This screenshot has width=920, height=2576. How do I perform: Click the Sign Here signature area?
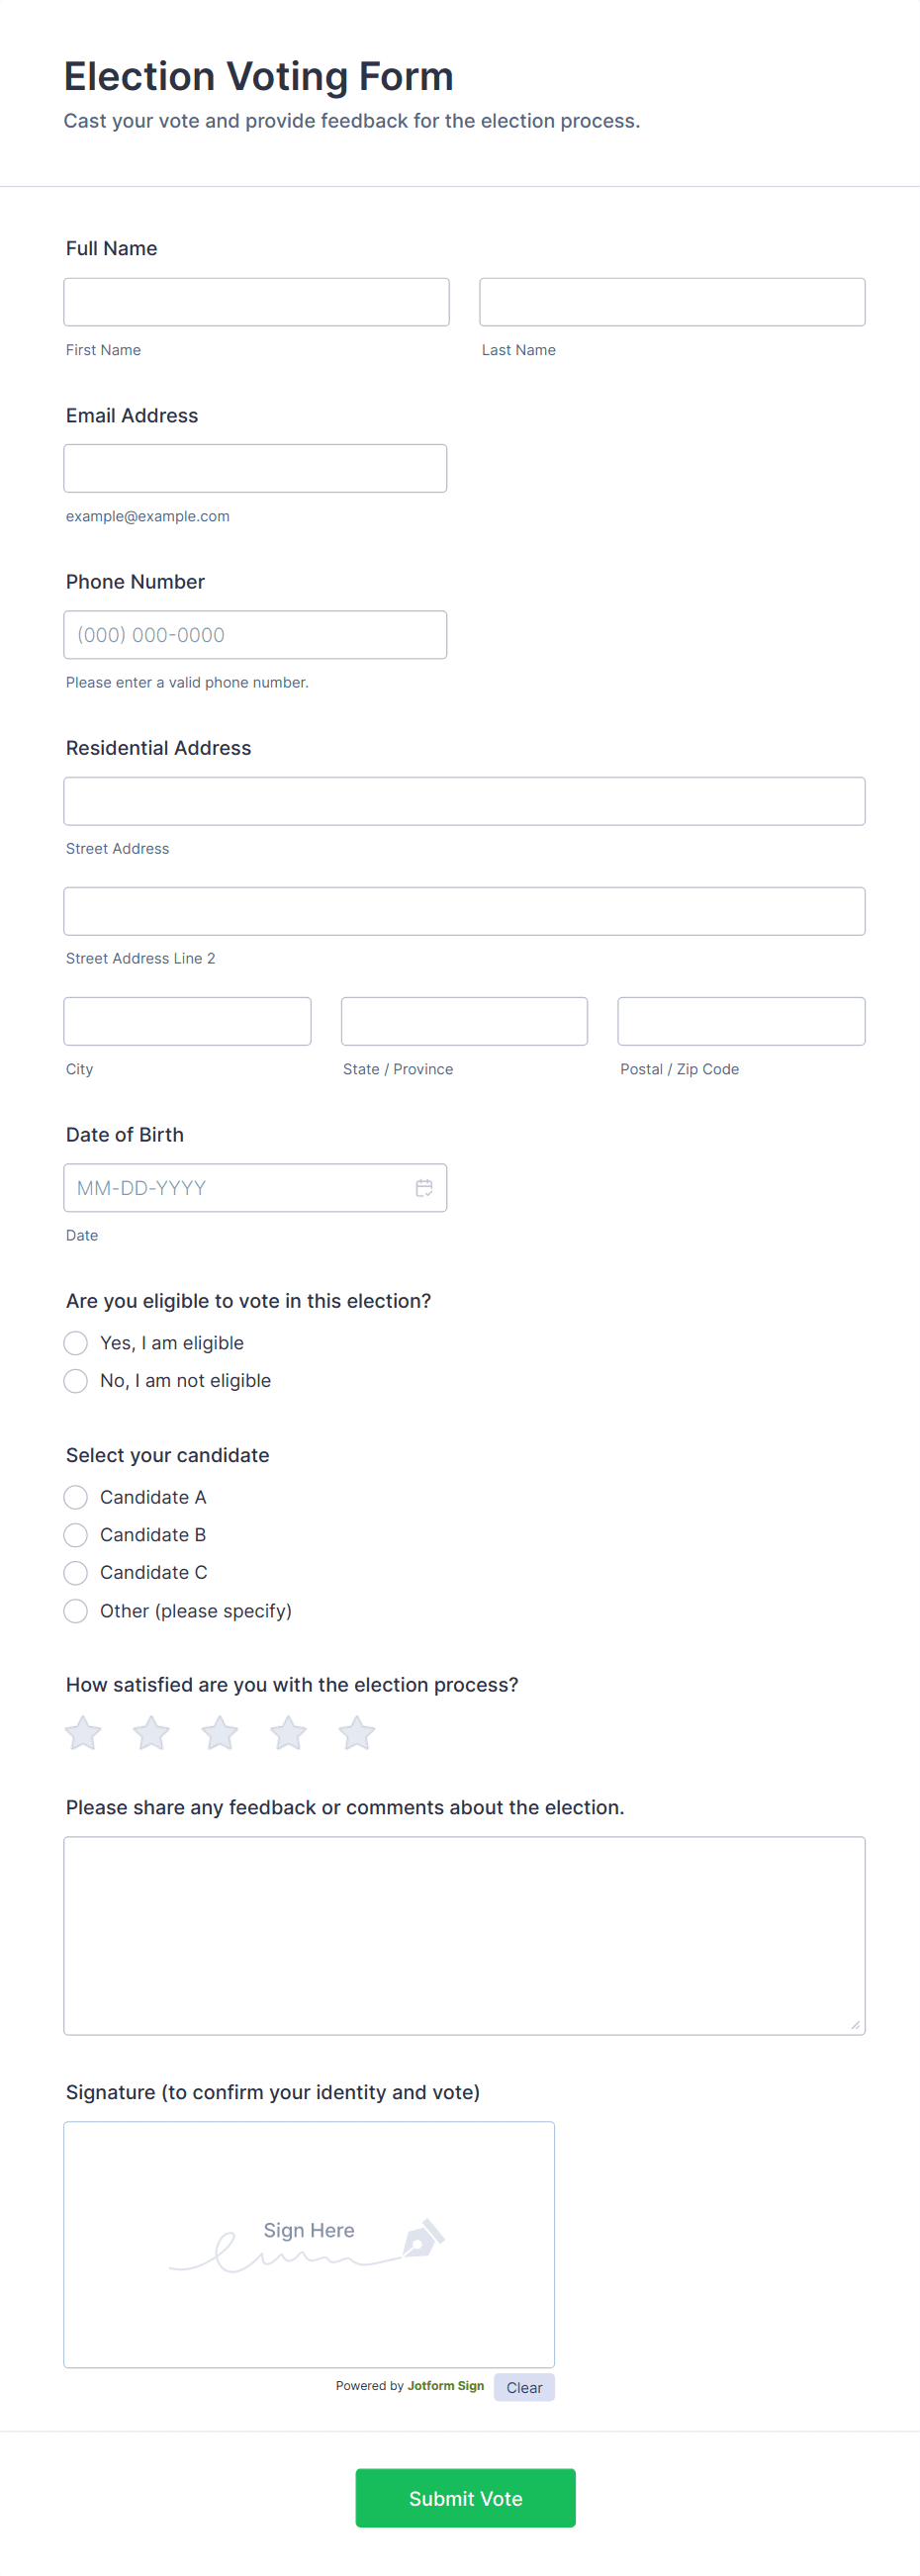(x=309, y=2244)
